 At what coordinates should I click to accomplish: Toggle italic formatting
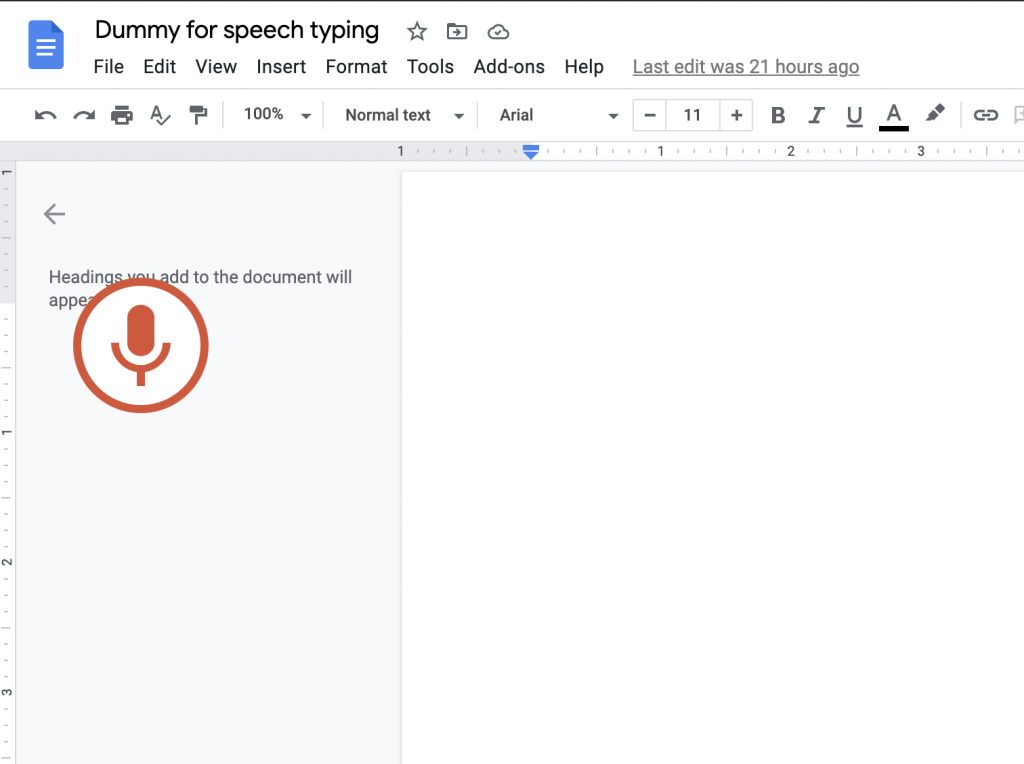tap(816, 116)
